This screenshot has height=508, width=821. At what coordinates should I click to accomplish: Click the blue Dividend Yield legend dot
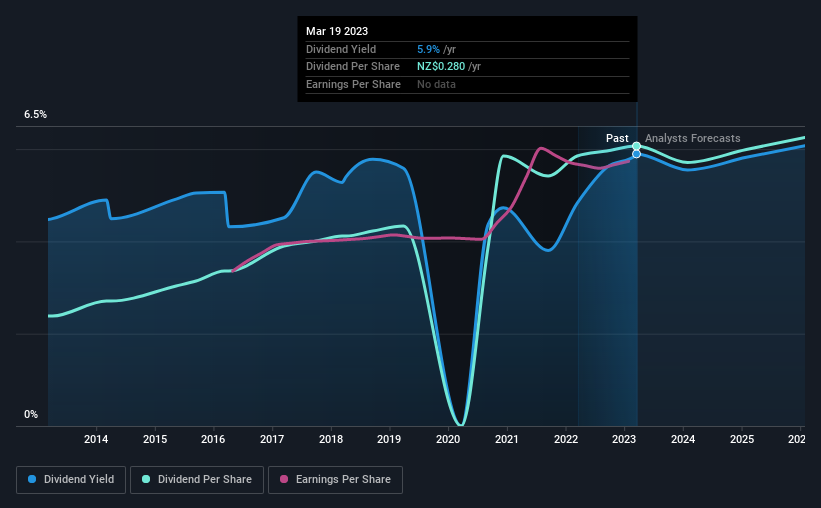pos(32,479)
